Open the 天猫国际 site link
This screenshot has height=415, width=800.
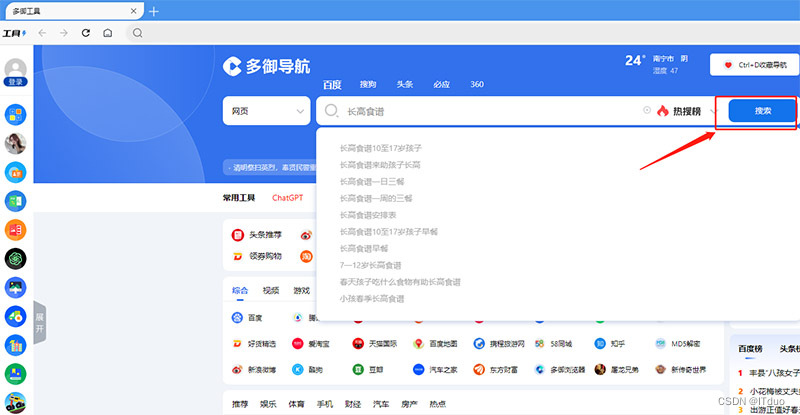coord(374,344)
